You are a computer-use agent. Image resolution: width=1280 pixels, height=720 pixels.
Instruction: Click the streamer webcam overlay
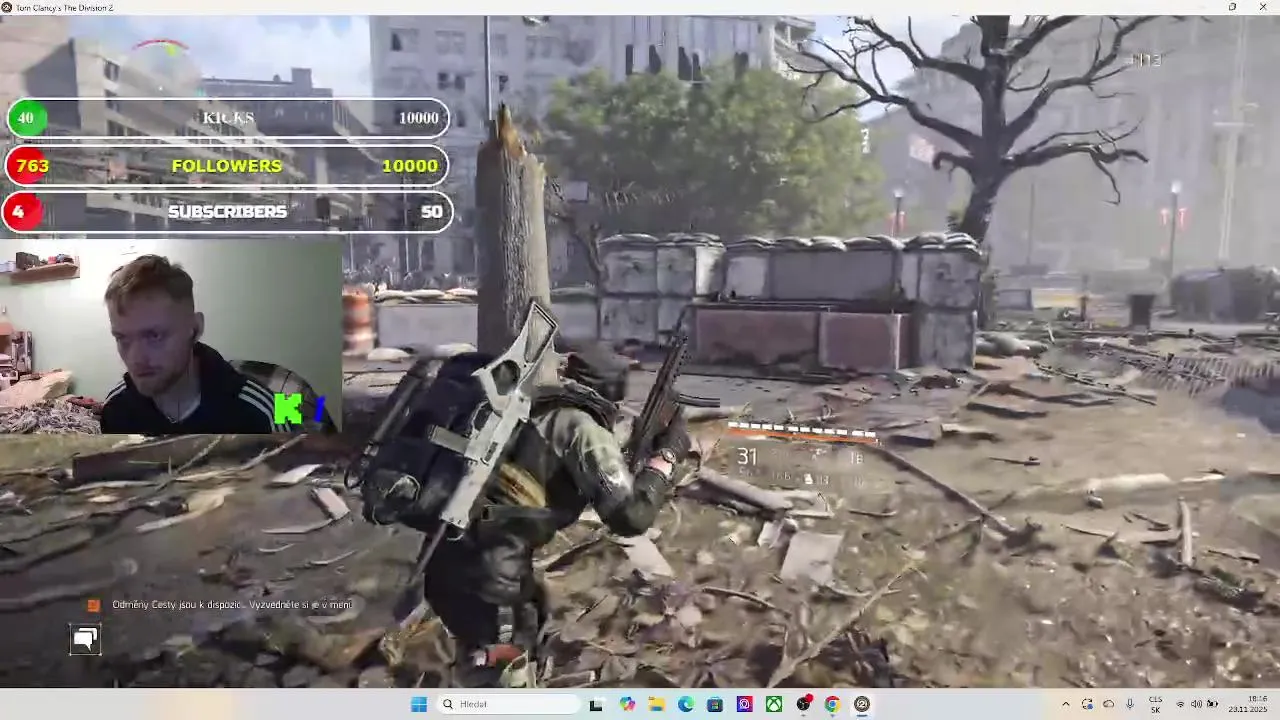coord(170,335)
